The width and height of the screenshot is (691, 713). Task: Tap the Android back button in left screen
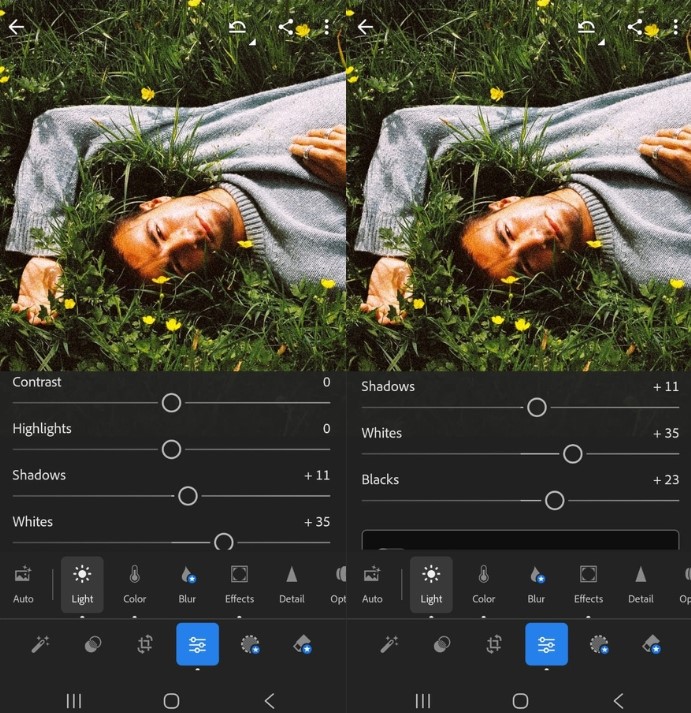click(x=270, y=701)
